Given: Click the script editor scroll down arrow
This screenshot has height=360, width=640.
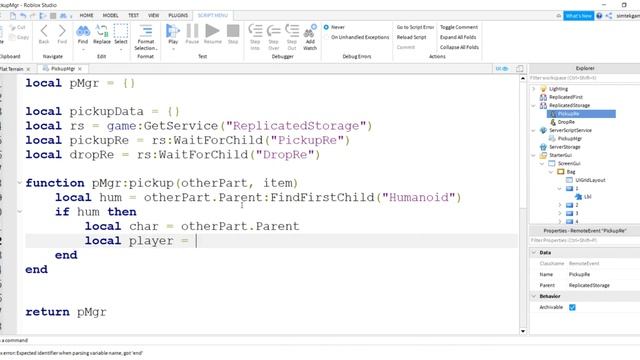Looking at the screenshot, I should (x=523, y=331).
